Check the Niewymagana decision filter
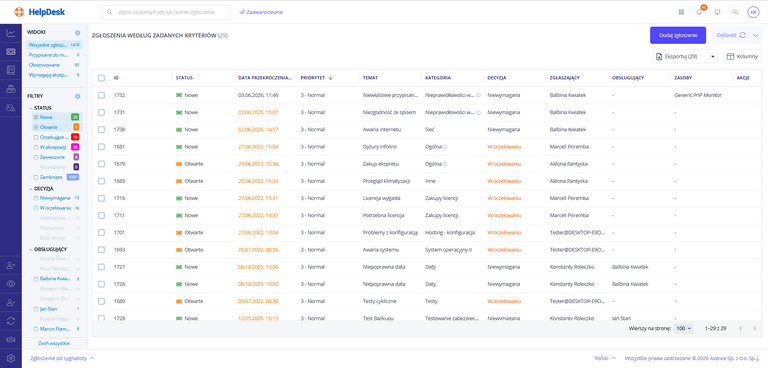Image resolution: width=768 pixels, height=368 pixels. [x=36, y=198]
